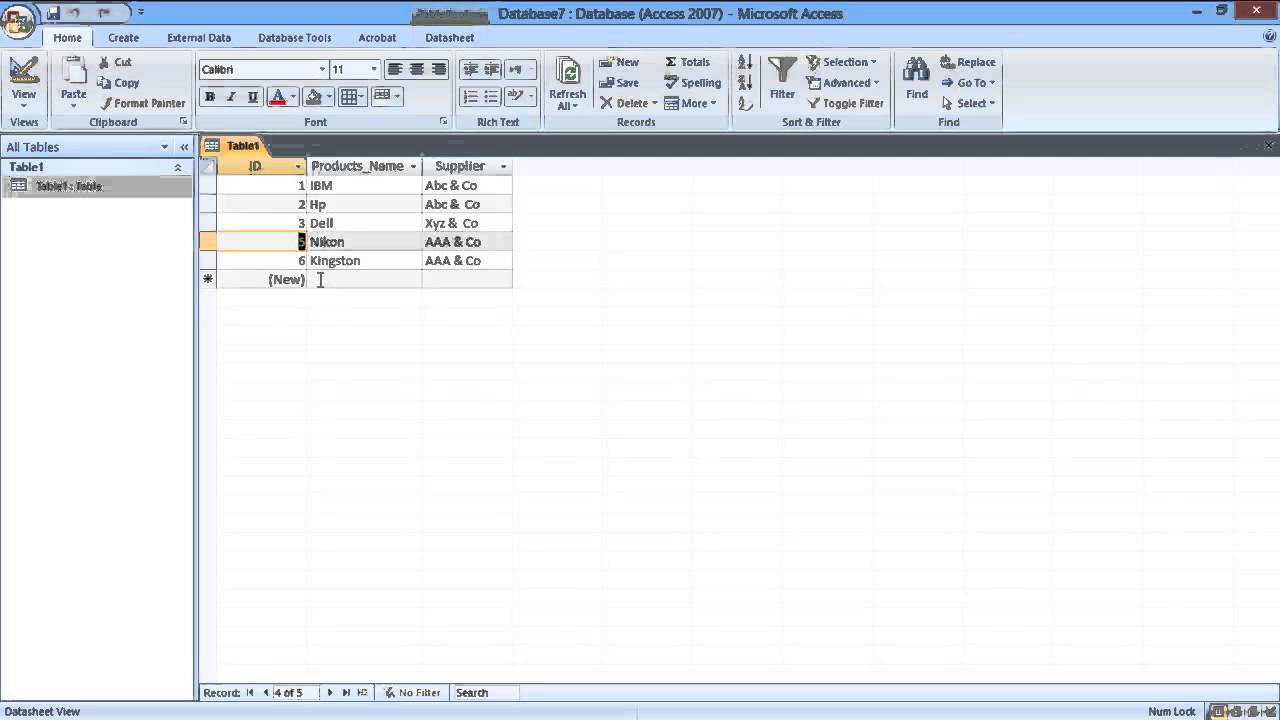1280x720 pixels.
Task: Open the More records dropdown
Action: (690, 103)
